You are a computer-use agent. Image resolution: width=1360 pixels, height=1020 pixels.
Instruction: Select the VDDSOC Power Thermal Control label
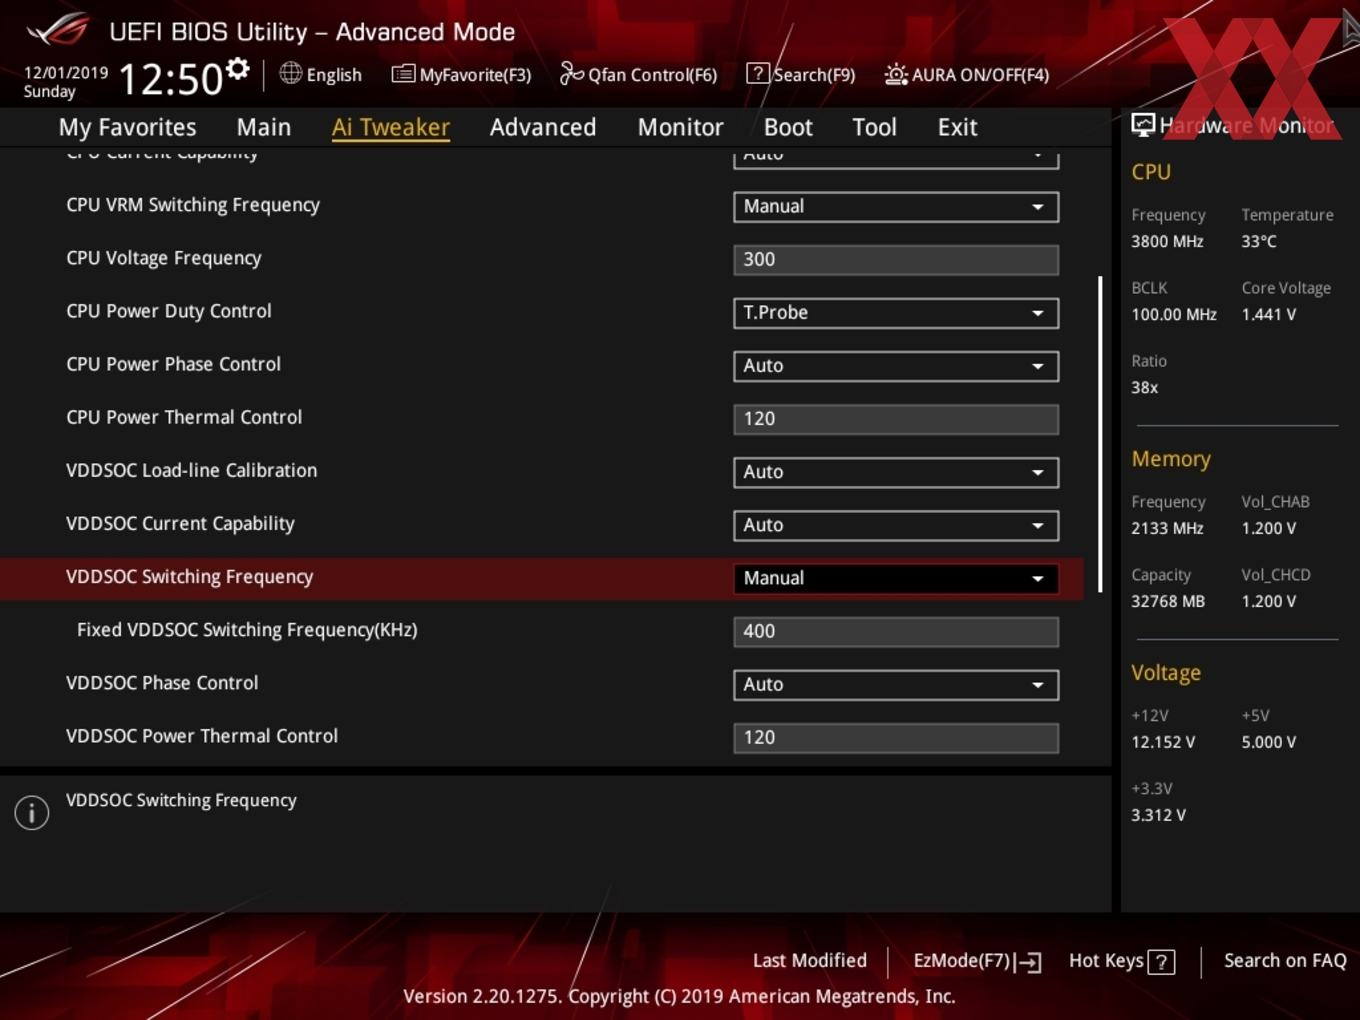[x=202, y=735]
